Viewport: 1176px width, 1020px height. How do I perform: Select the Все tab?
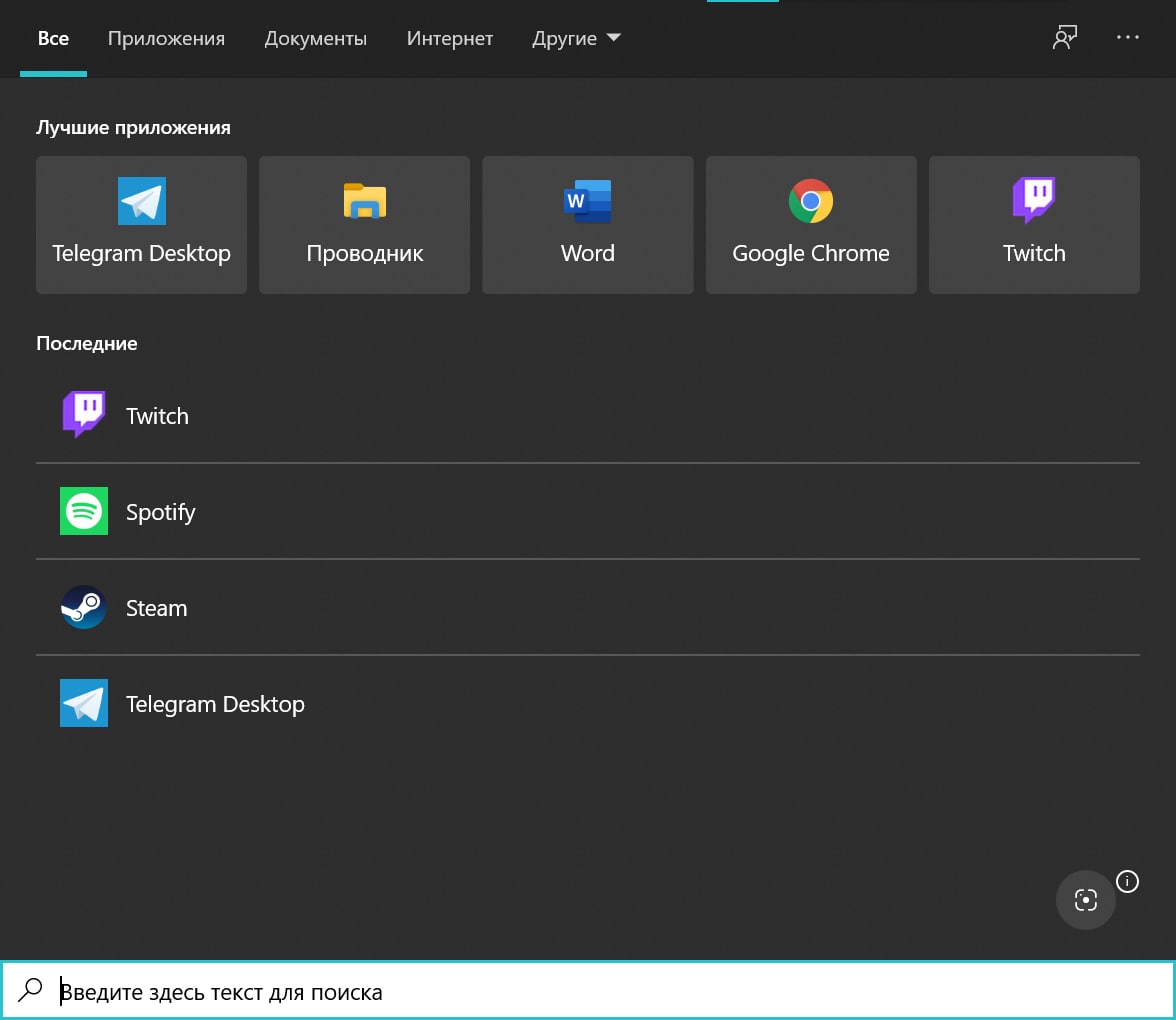tap(53, 38)
